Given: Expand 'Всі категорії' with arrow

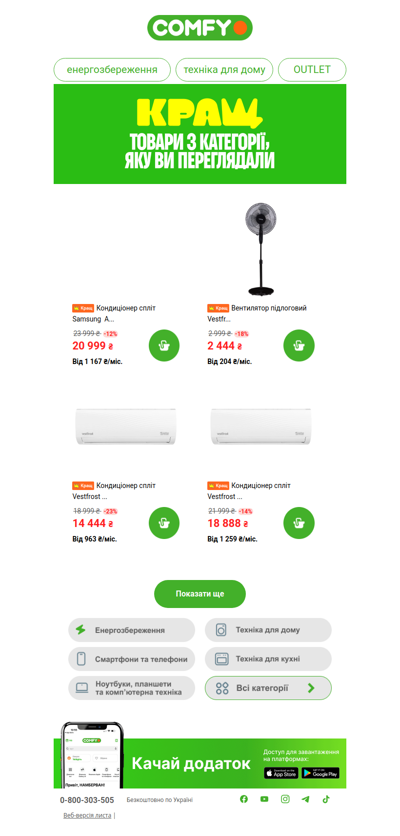Looking at the screenshot, I should tap(268, 688).
